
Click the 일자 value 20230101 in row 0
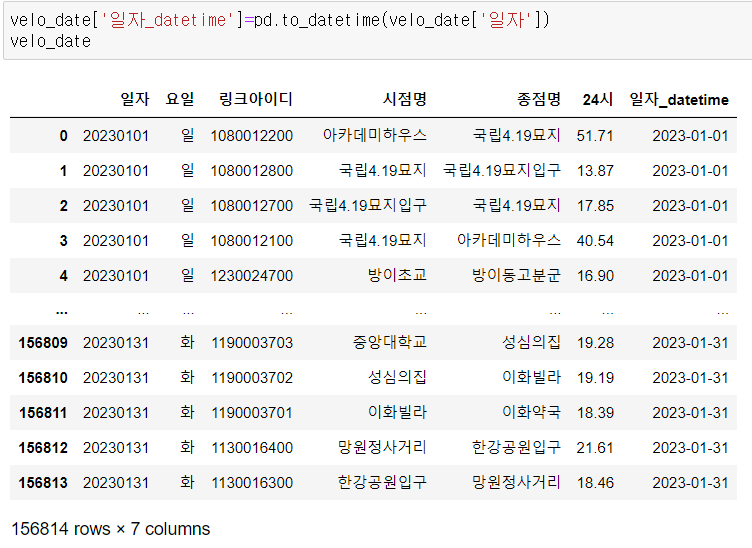[116, 136]
